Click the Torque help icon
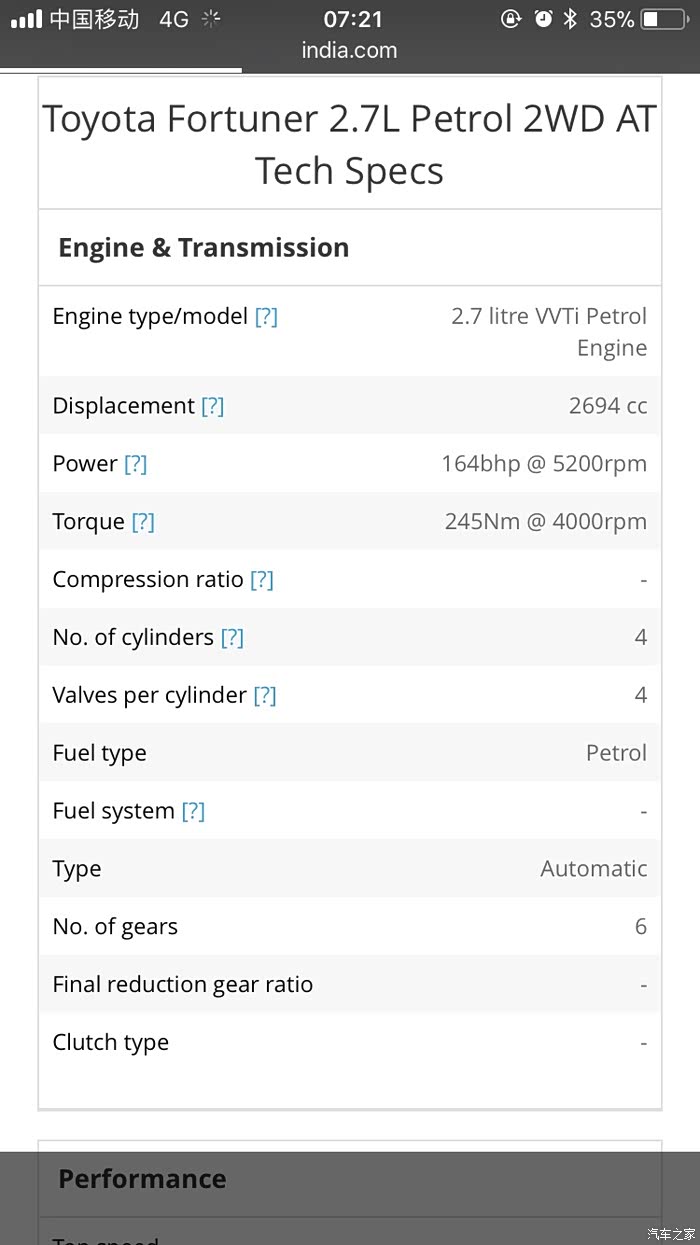The height and width of the screenshot is (1245, 700). click(143, 522)
